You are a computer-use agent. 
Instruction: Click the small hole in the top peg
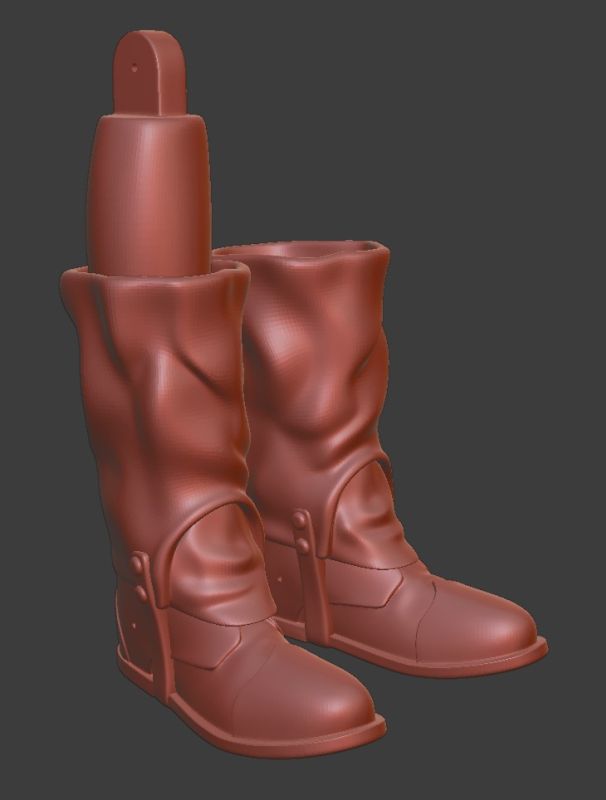coord(135,69)
